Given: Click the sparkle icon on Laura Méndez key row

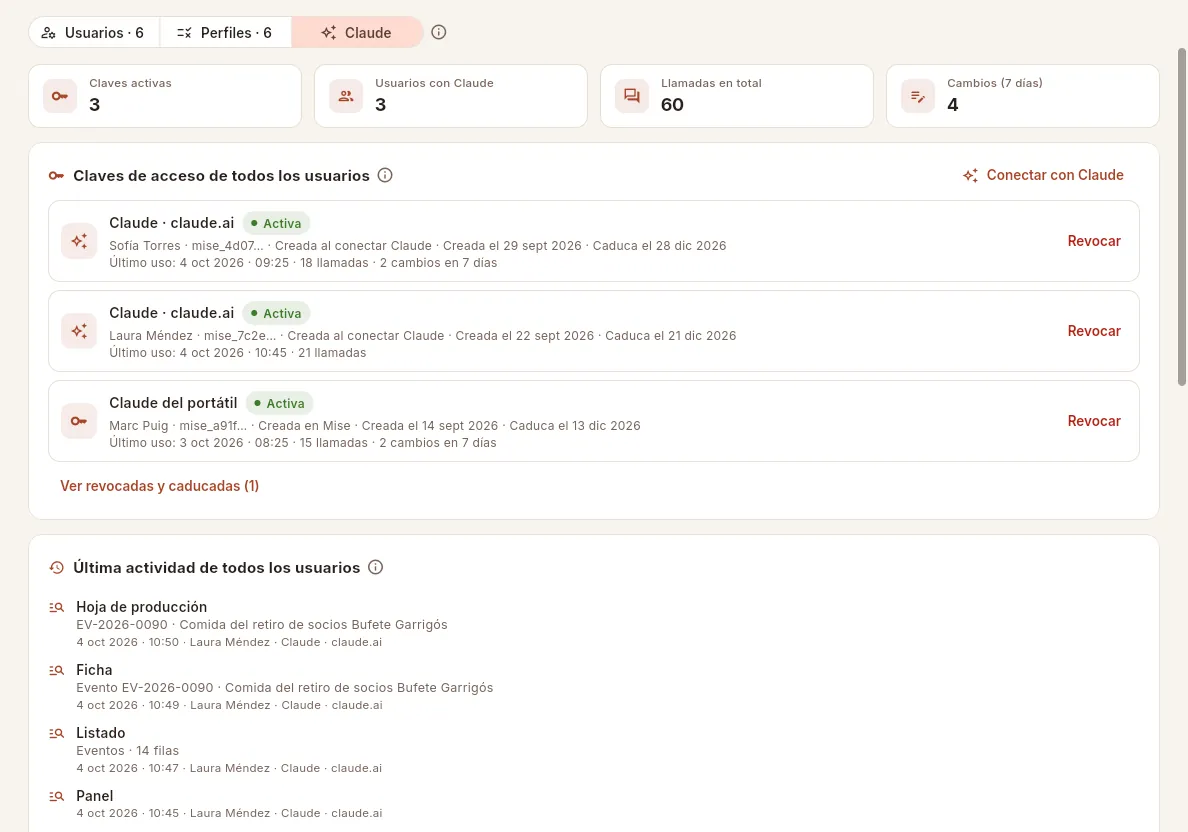Looking at the screenshot, I should [x=79, y=331].
